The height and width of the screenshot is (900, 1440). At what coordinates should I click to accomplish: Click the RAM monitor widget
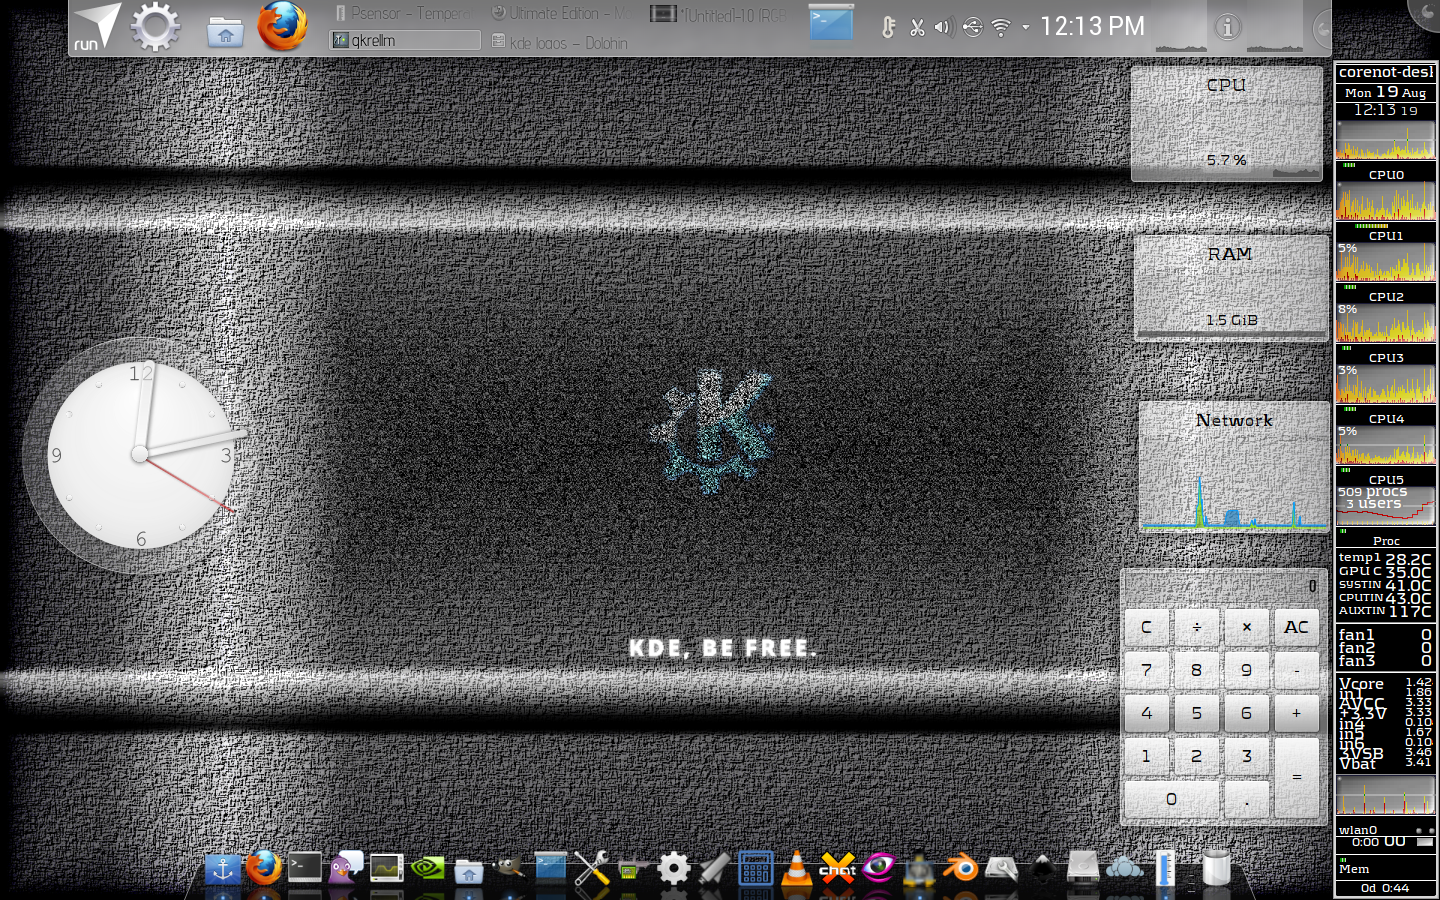click(1231, 288)
